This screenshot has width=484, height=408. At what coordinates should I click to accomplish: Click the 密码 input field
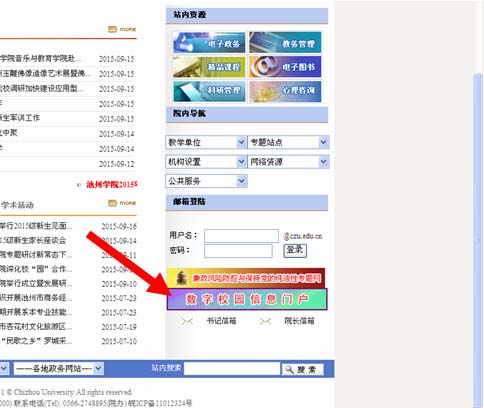tap(238, 251)
